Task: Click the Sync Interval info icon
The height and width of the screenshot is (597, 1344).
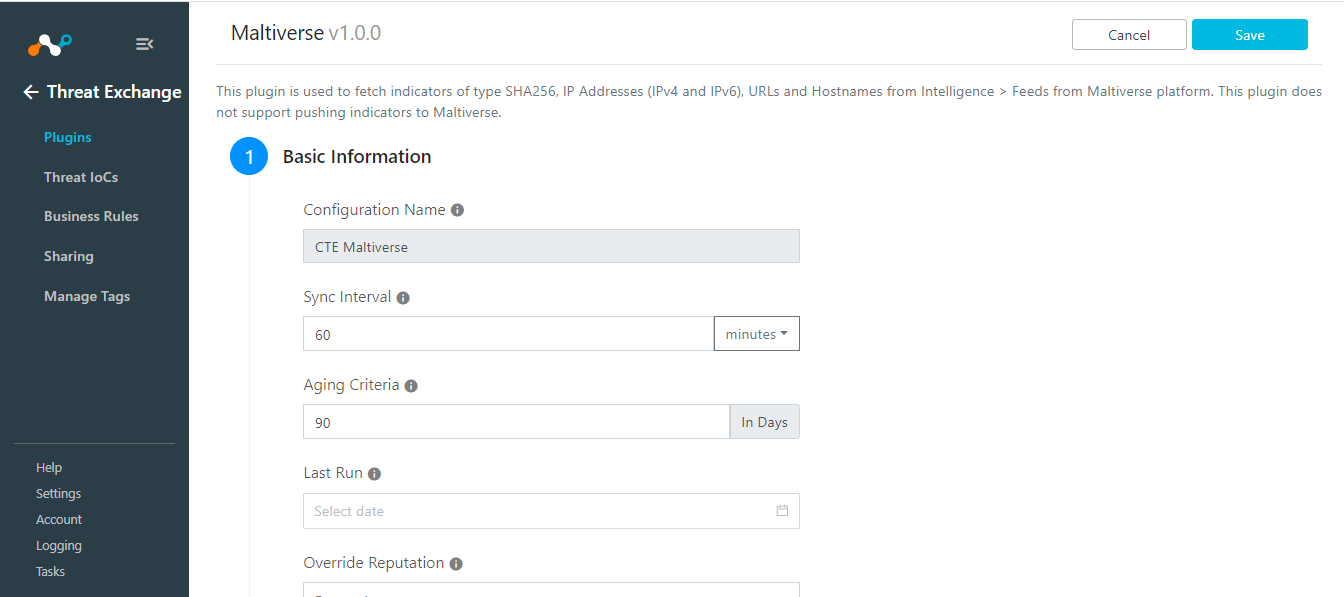Action: pyautogui.click(x=403, y=298)
